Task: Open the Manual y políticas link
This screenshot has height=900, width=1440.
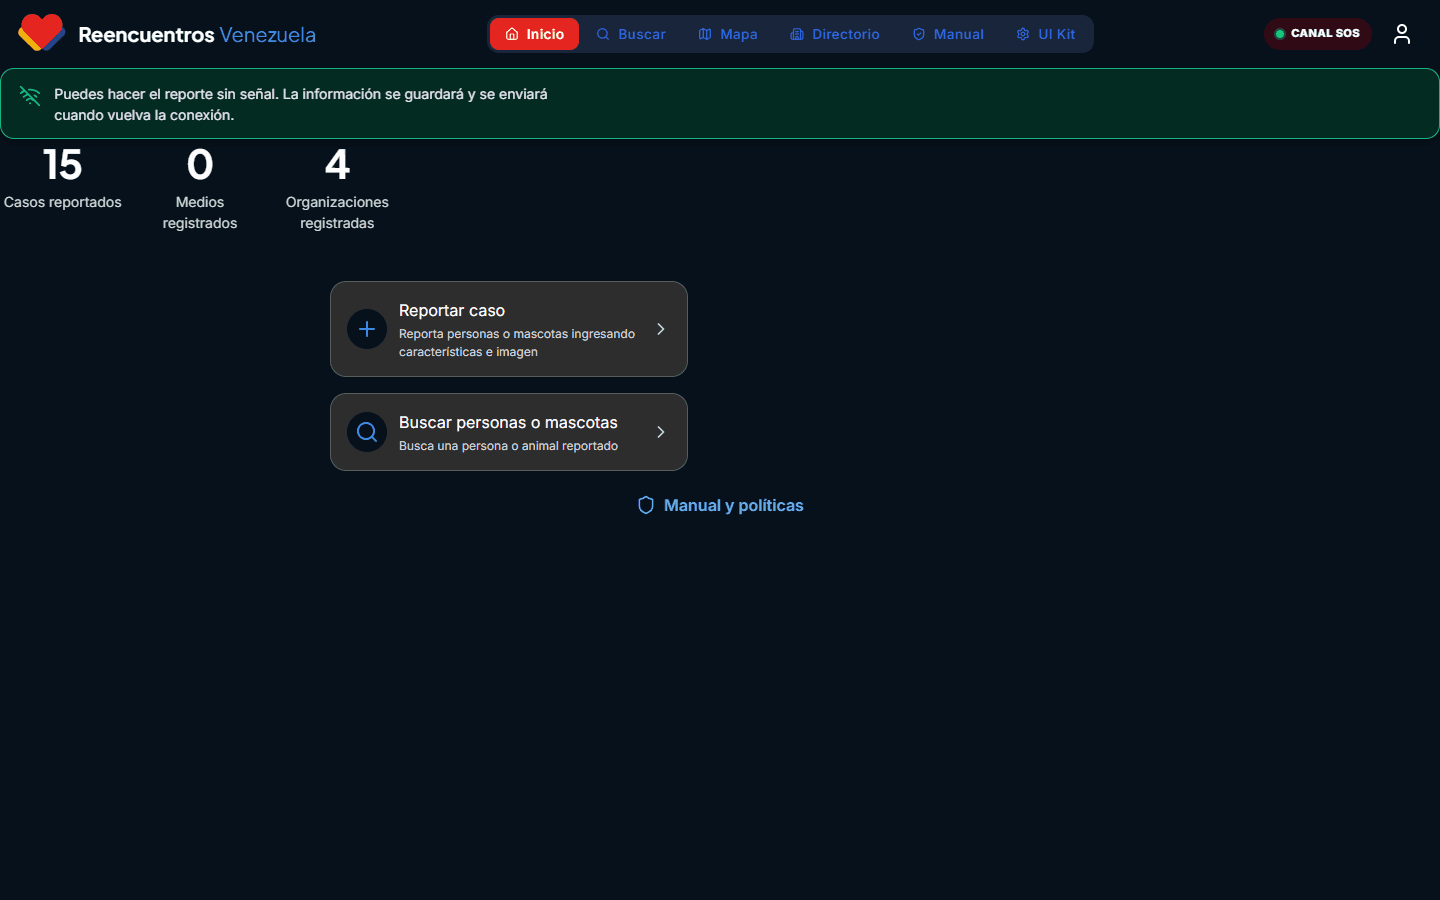Action: [720, 505]
